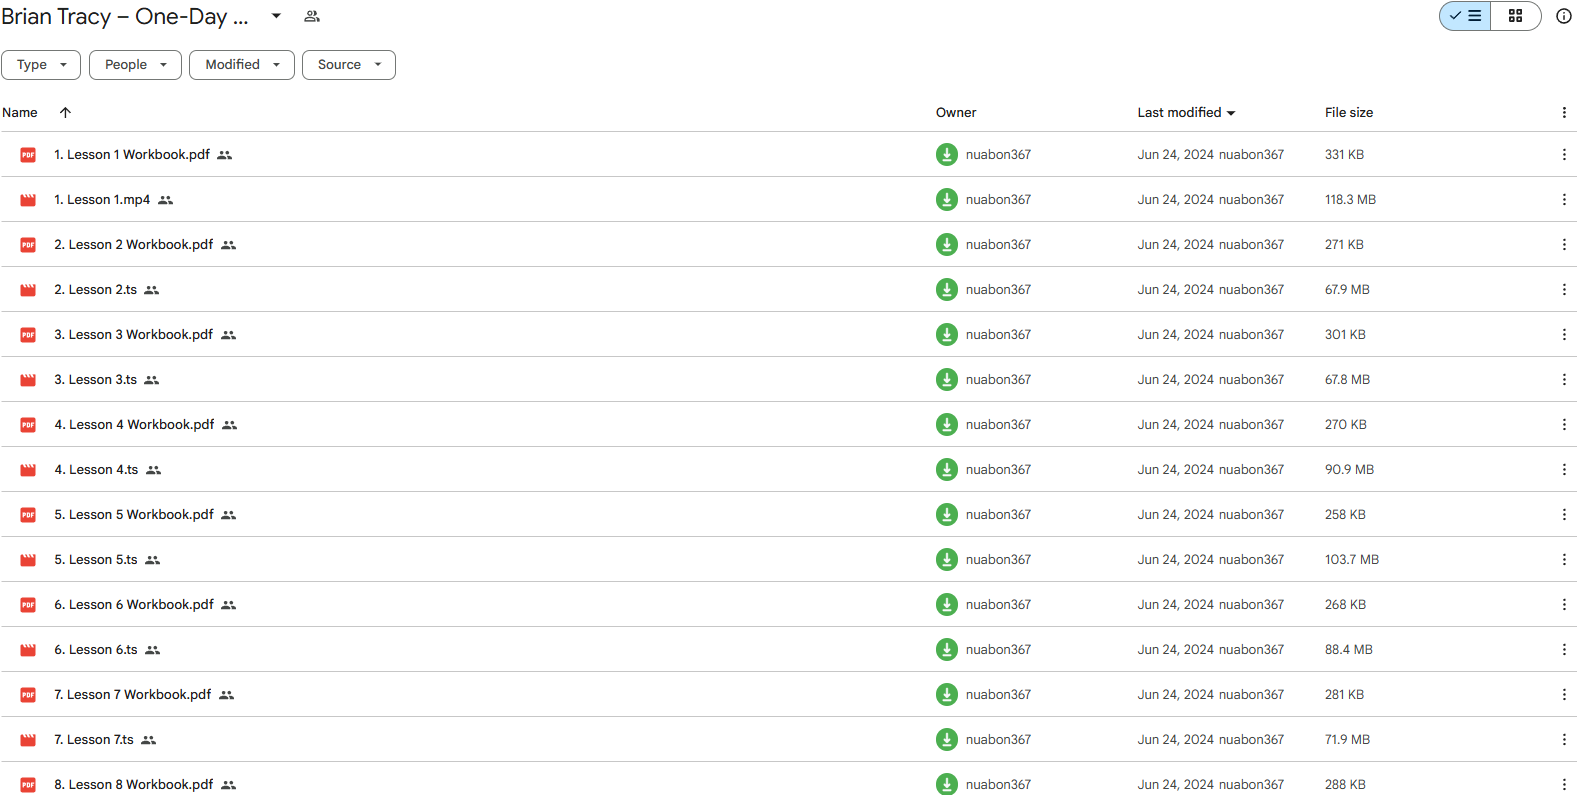Expand the folder title dropdown arrow
Screen dimensions: 1577x795
coord(276,16)
